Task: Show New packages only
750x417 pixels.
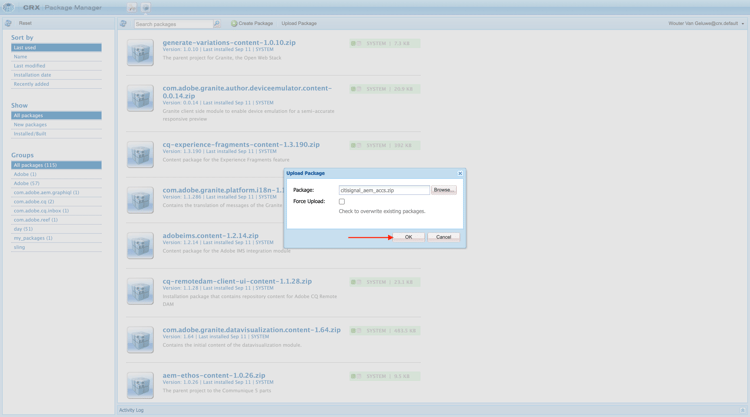Action: click(x=56, y=124)
